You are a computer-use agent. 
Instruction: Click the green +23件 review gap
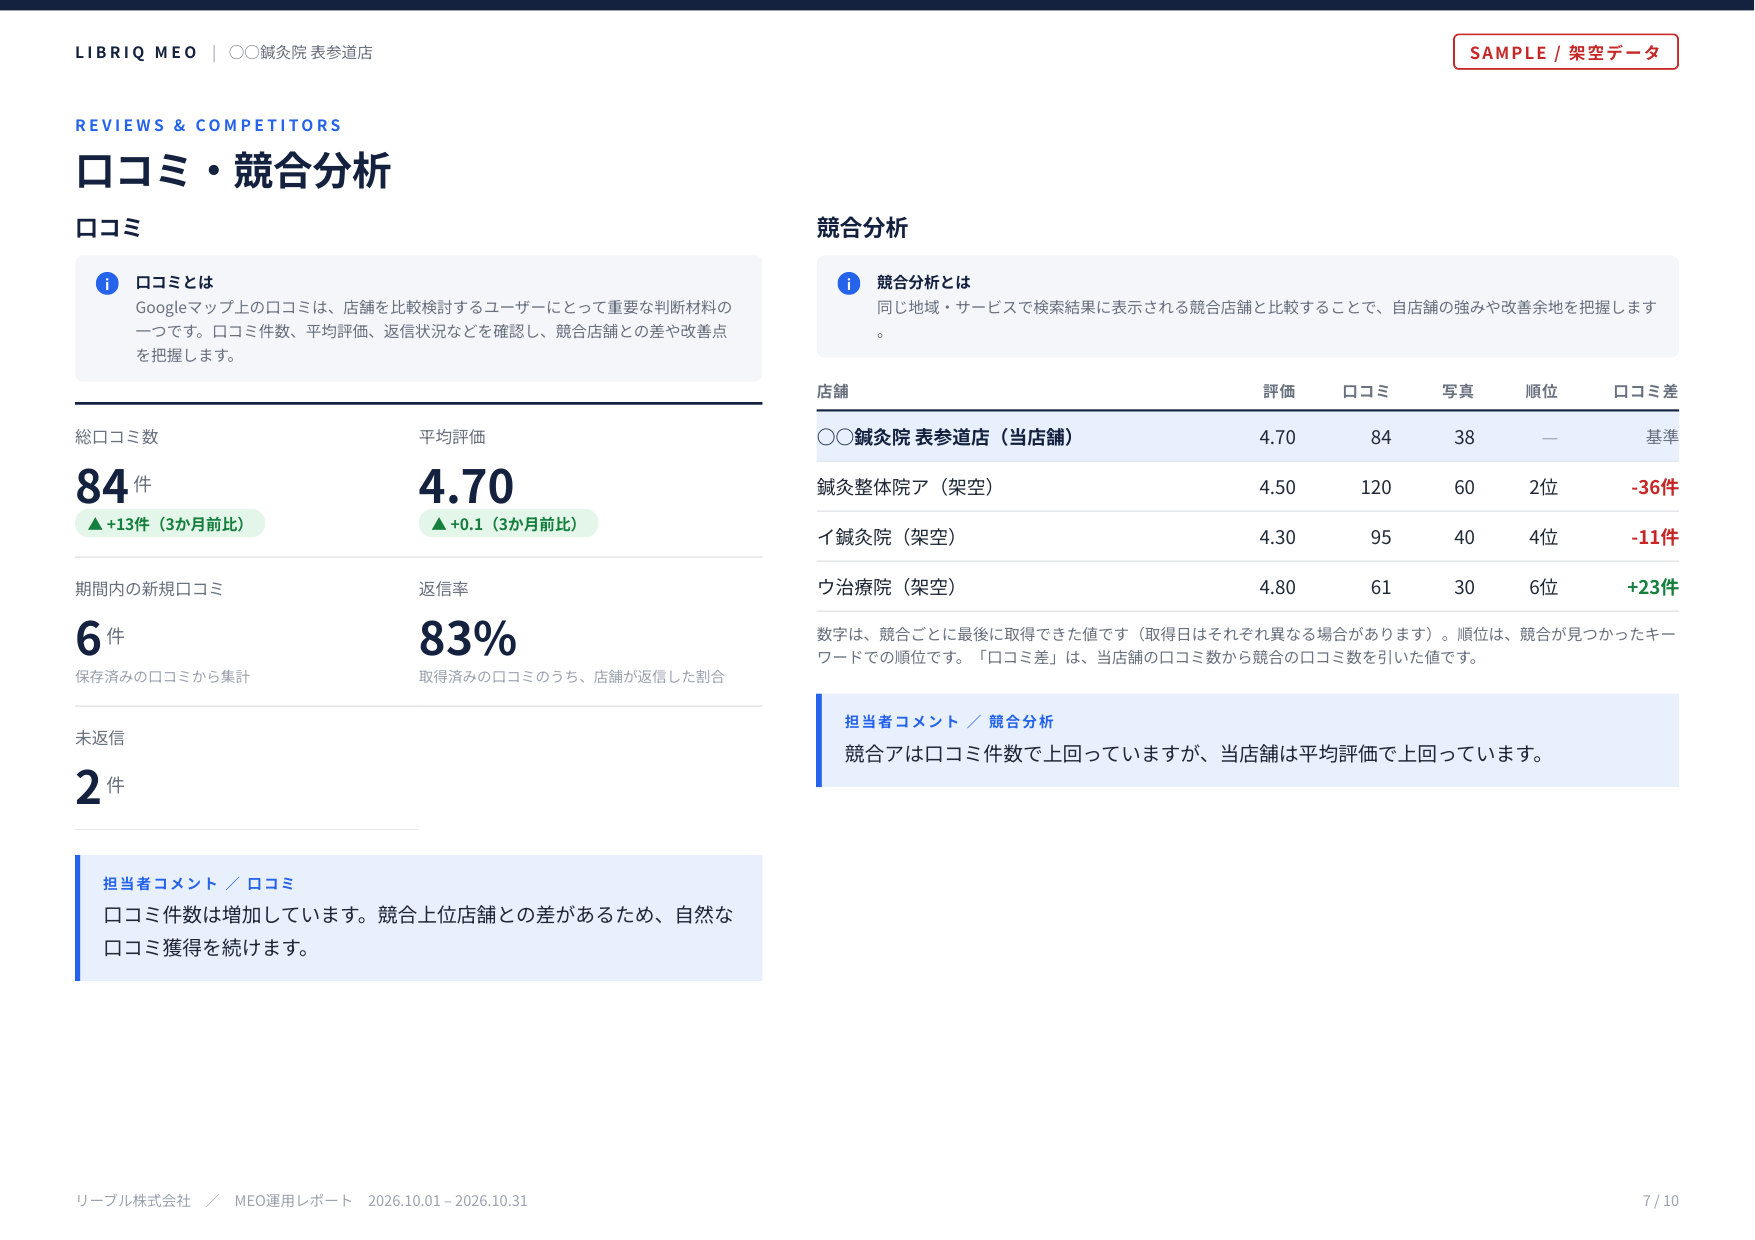click(1653, 587)
